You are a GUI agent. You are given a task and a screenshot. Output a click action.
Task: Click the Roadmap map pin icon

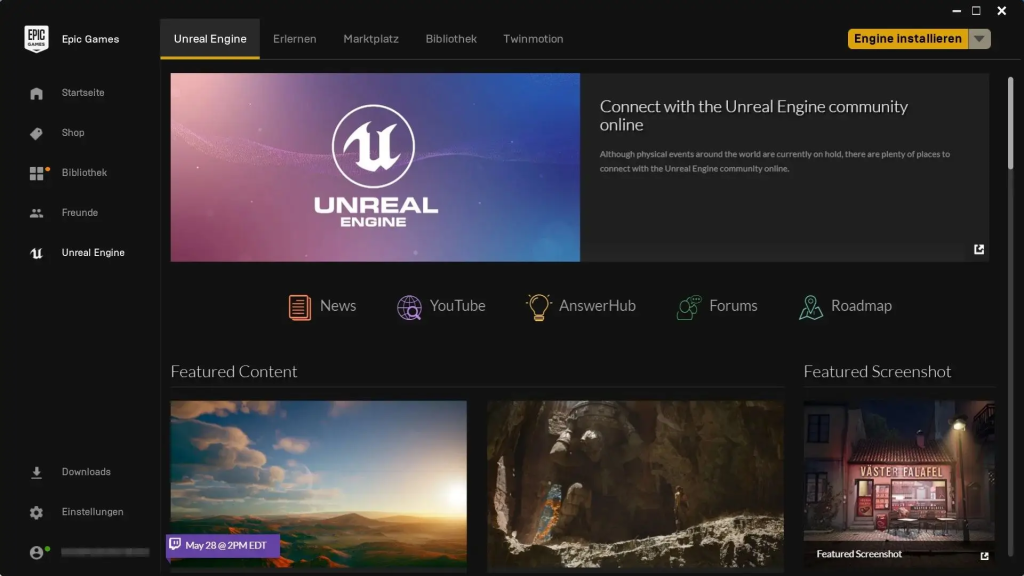(x=810, y=307)
